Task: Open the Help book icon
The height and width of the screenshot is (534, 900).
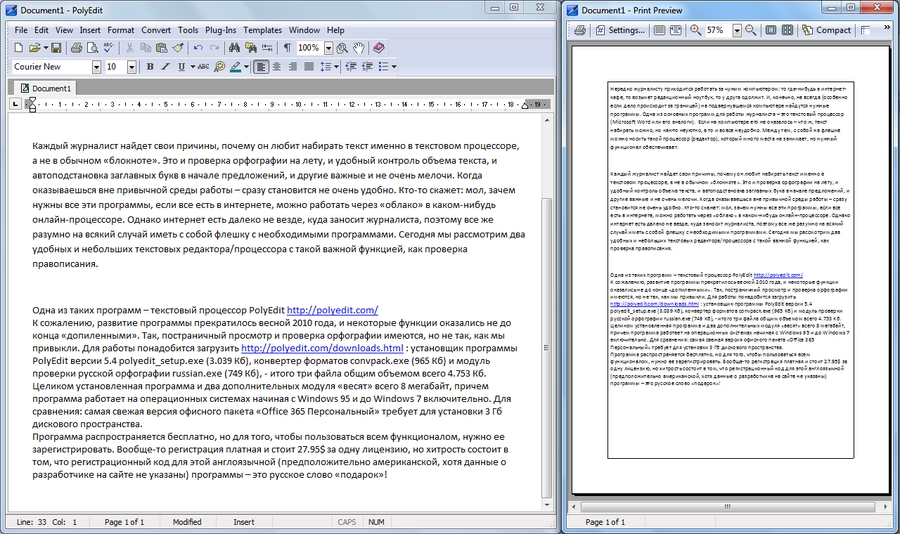Action: click(379, 48)
